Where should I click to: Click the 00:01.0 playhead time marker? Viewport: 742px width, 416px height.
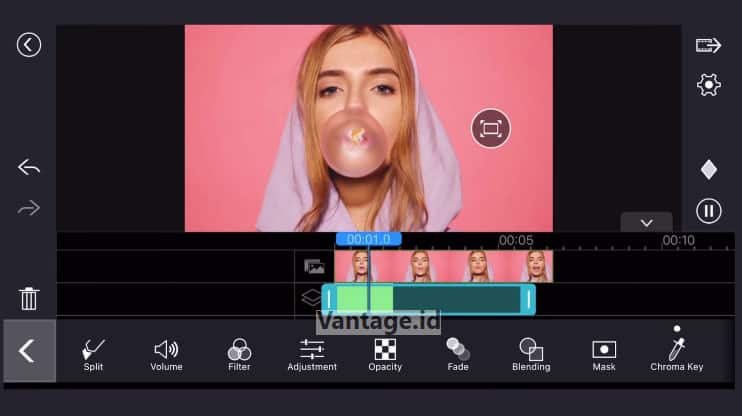pyautogui.click(x=369, y=239)
